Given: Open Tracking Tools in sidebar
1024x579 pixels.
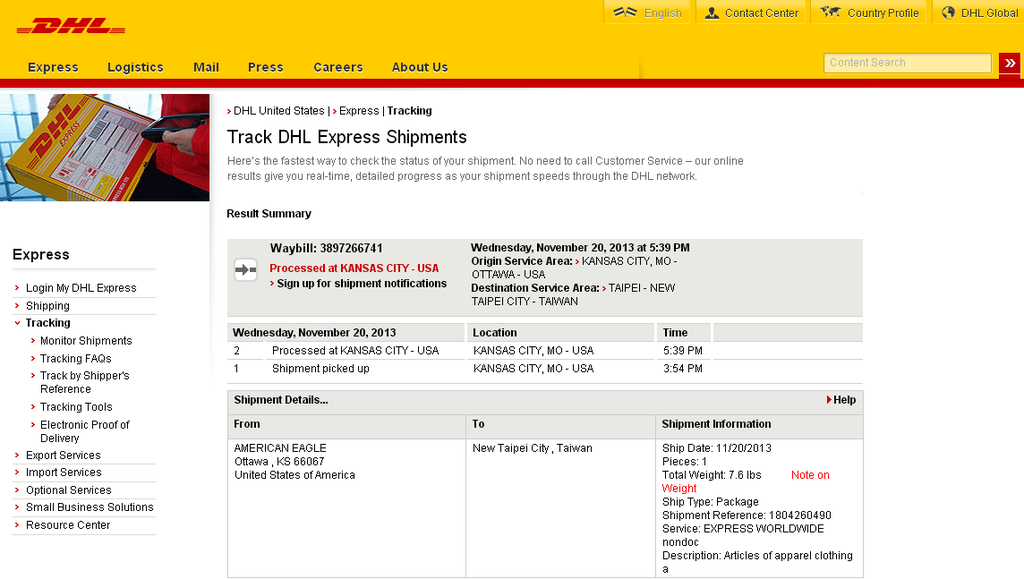Looking at the screenshot, I should click(x=76, y=407).
